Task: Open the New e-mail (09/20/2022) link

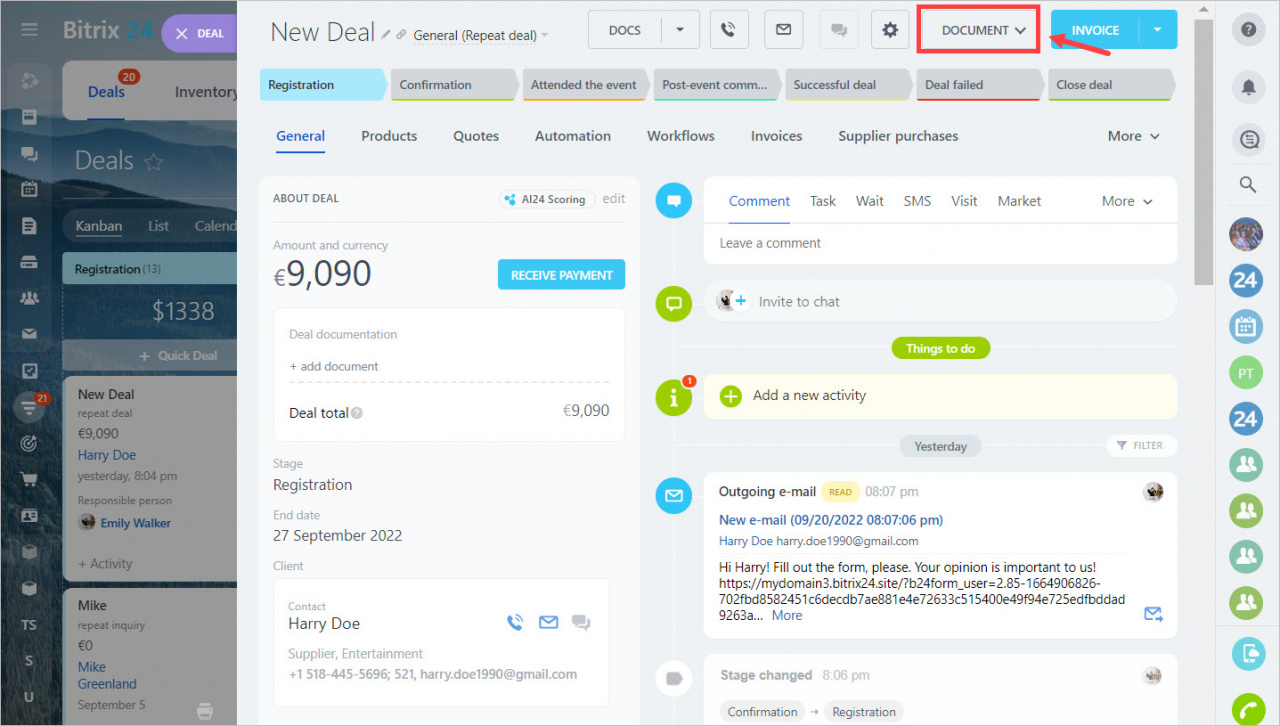Action: (831, 520)
